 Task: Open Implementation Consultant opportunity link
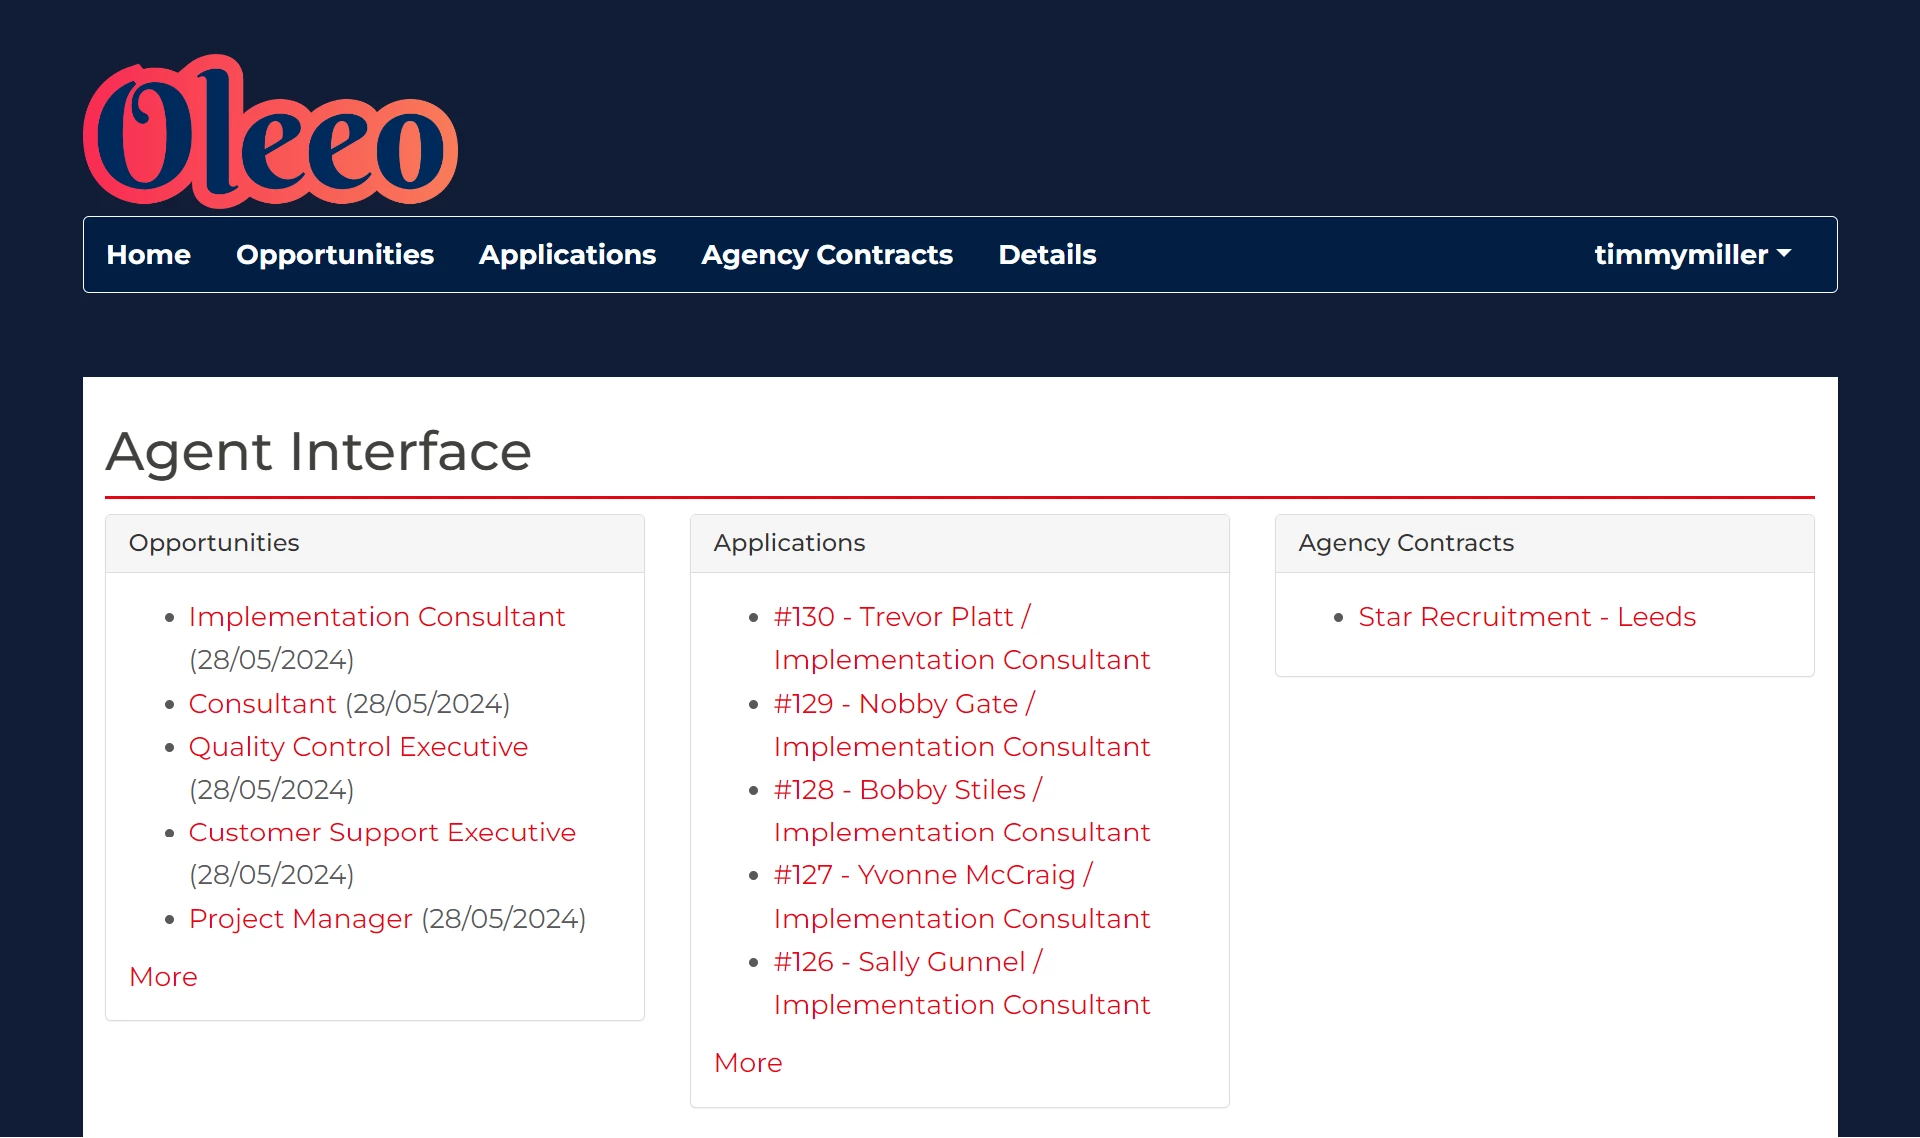[376, 617]
